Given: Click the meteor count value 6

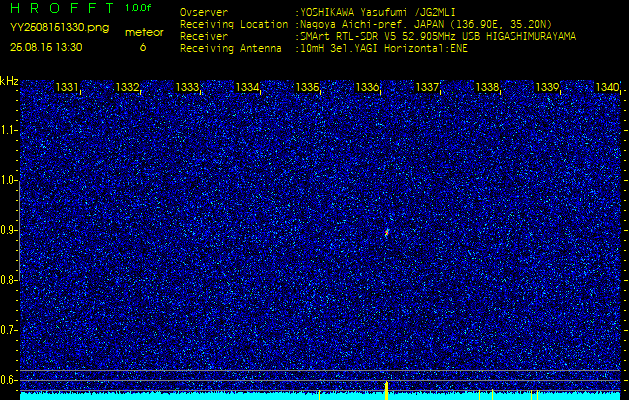Looking at the screenshot, I should pyautogui.click(x=143, y=47).
